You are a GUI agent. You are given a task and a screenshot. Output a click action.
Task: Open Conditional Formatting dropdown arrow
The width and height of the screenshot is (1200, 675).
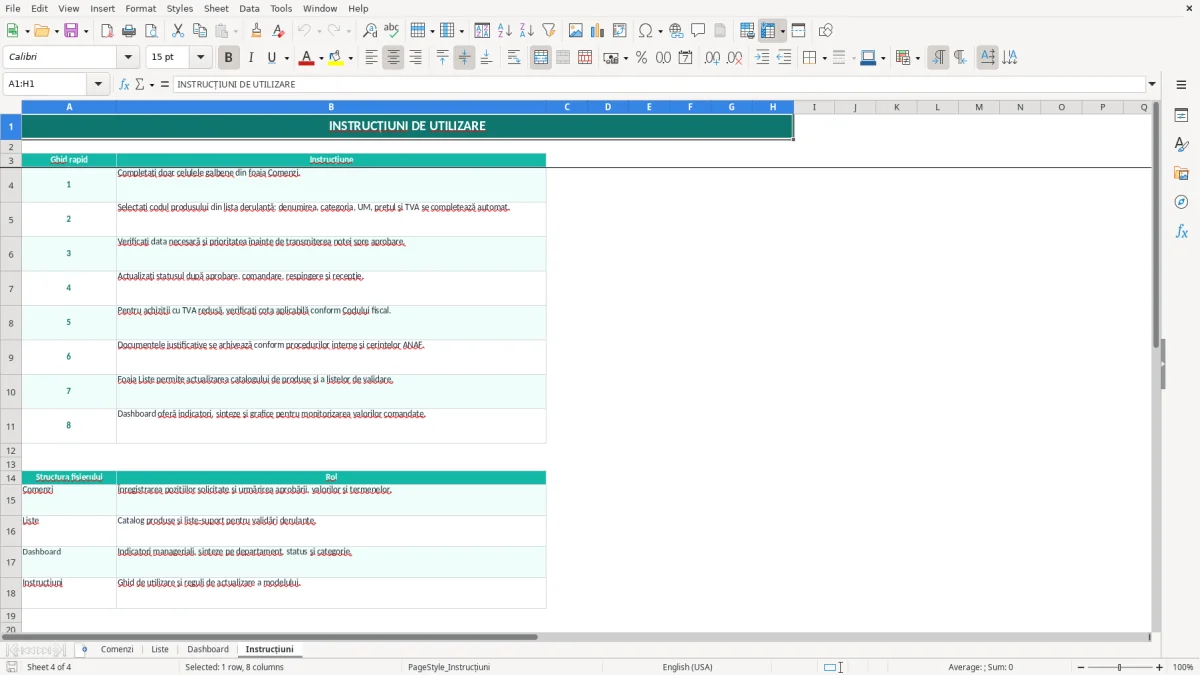coord(917,58)
